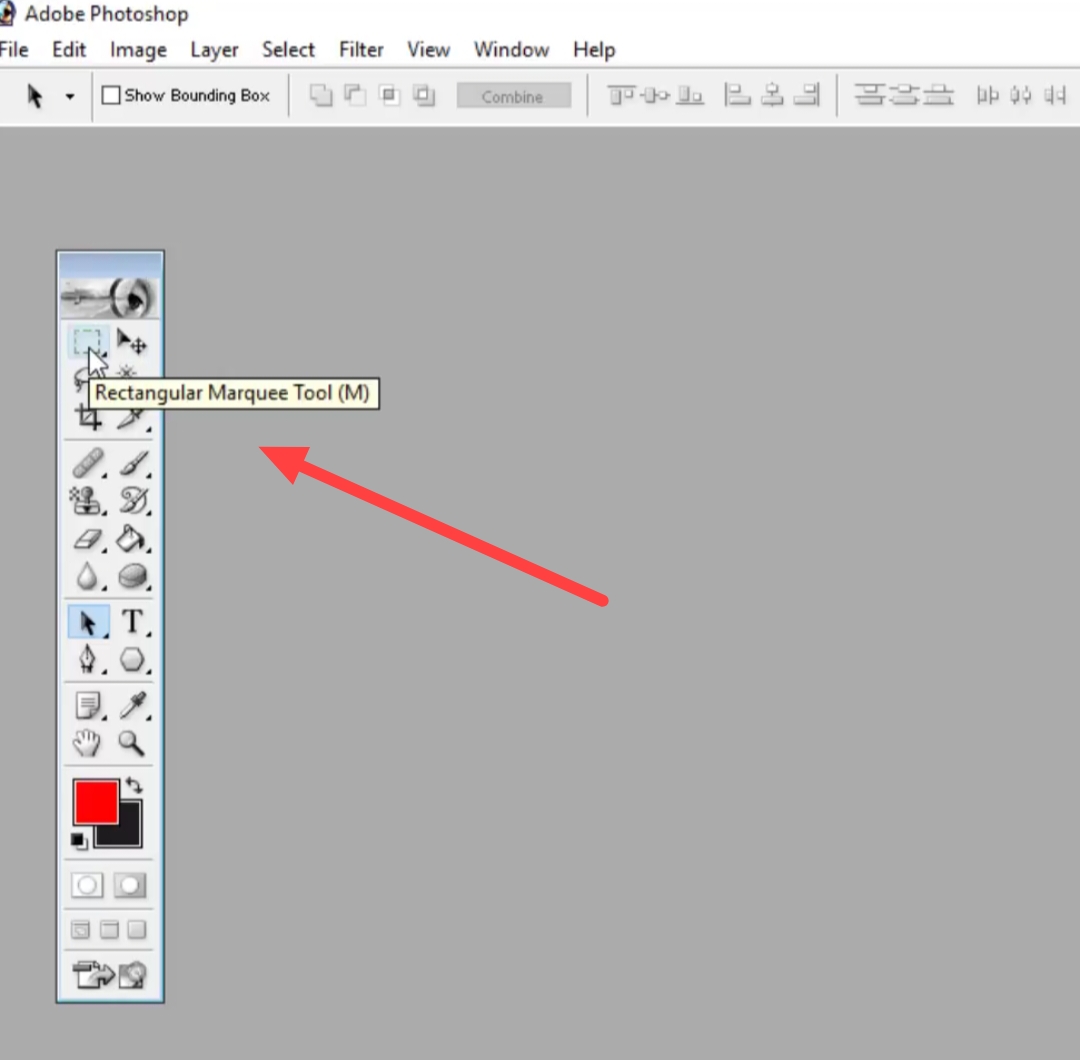Click the tool preset arrow icon in options bar
This screenshot has width=1080, height=1060.
pos(34,96)
